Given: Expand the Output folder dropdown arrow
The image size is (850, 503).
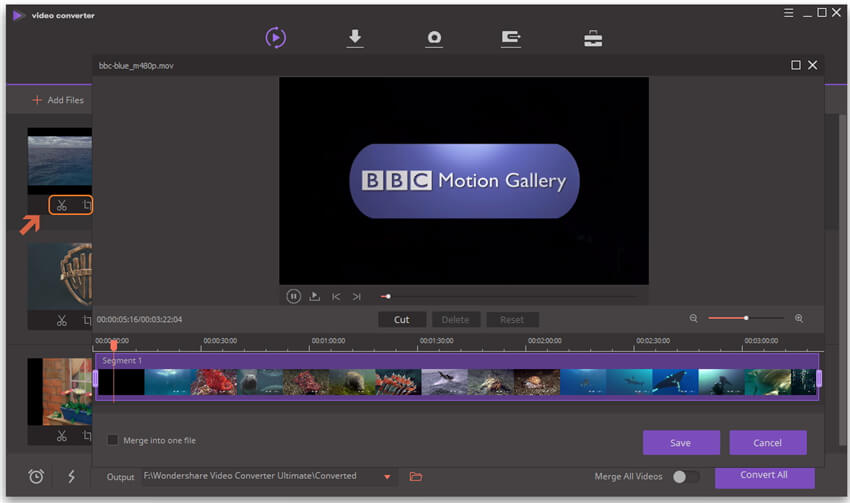Looking at the screenshot, I should click(387, 477).
